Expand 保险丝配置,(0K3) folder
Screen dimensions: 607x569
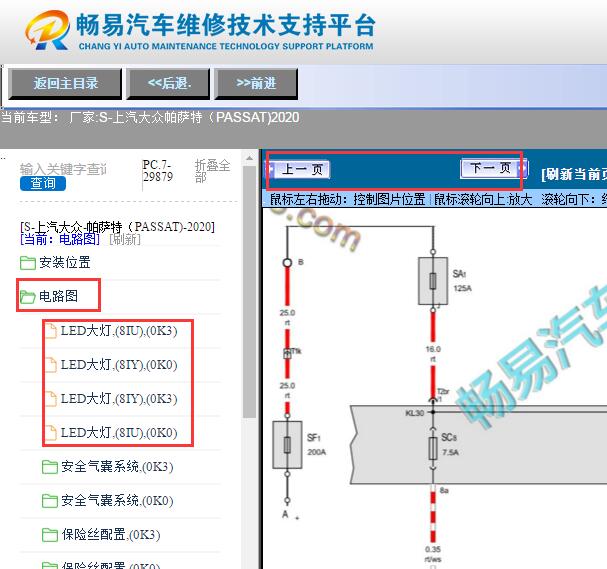point(111,535)
